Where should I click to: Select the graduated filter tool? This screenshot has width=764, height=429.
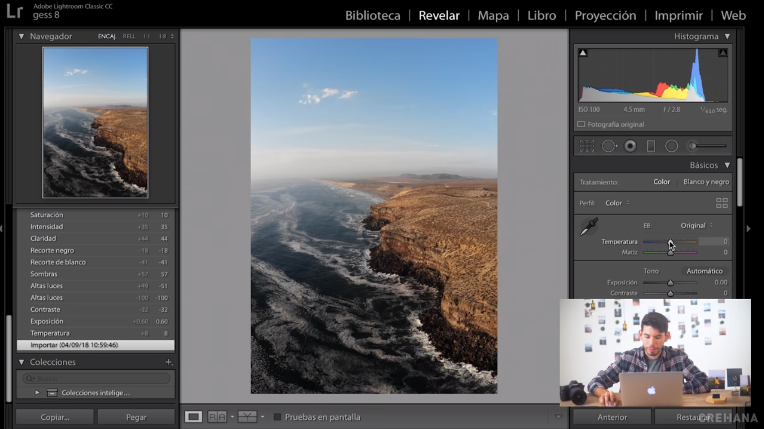(x=651, y=146)
